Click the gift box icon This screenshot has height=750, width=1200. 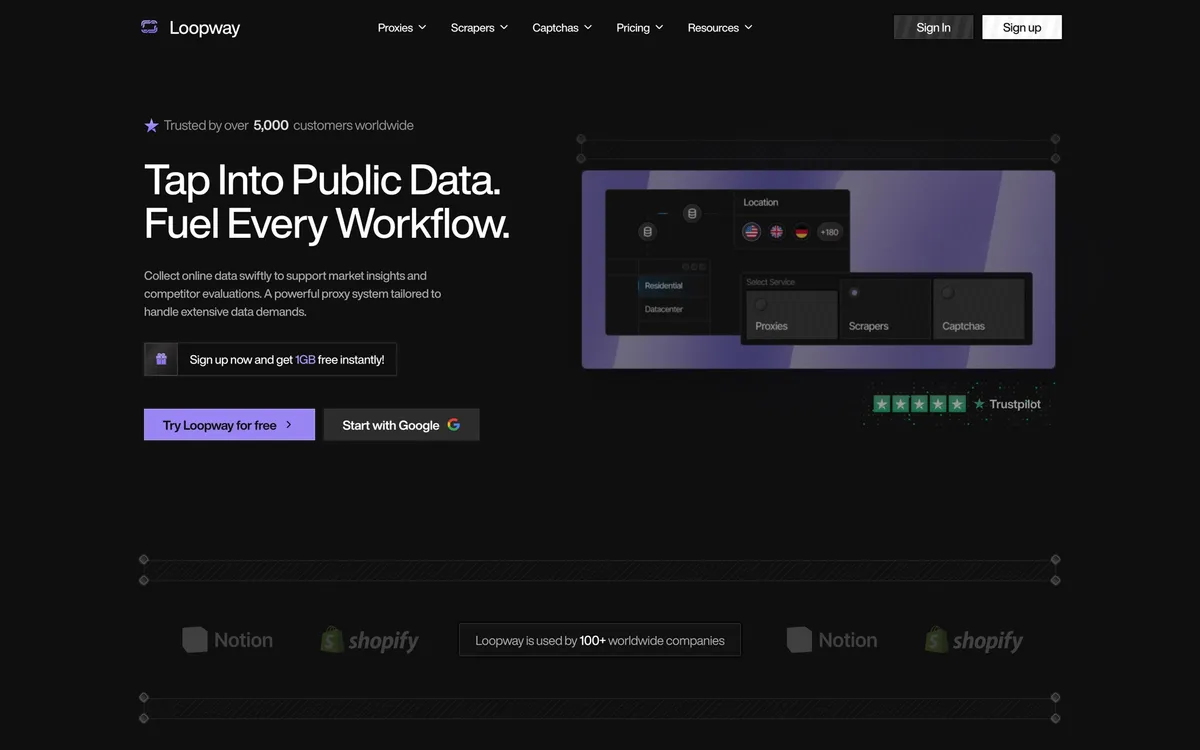[161, 359]
